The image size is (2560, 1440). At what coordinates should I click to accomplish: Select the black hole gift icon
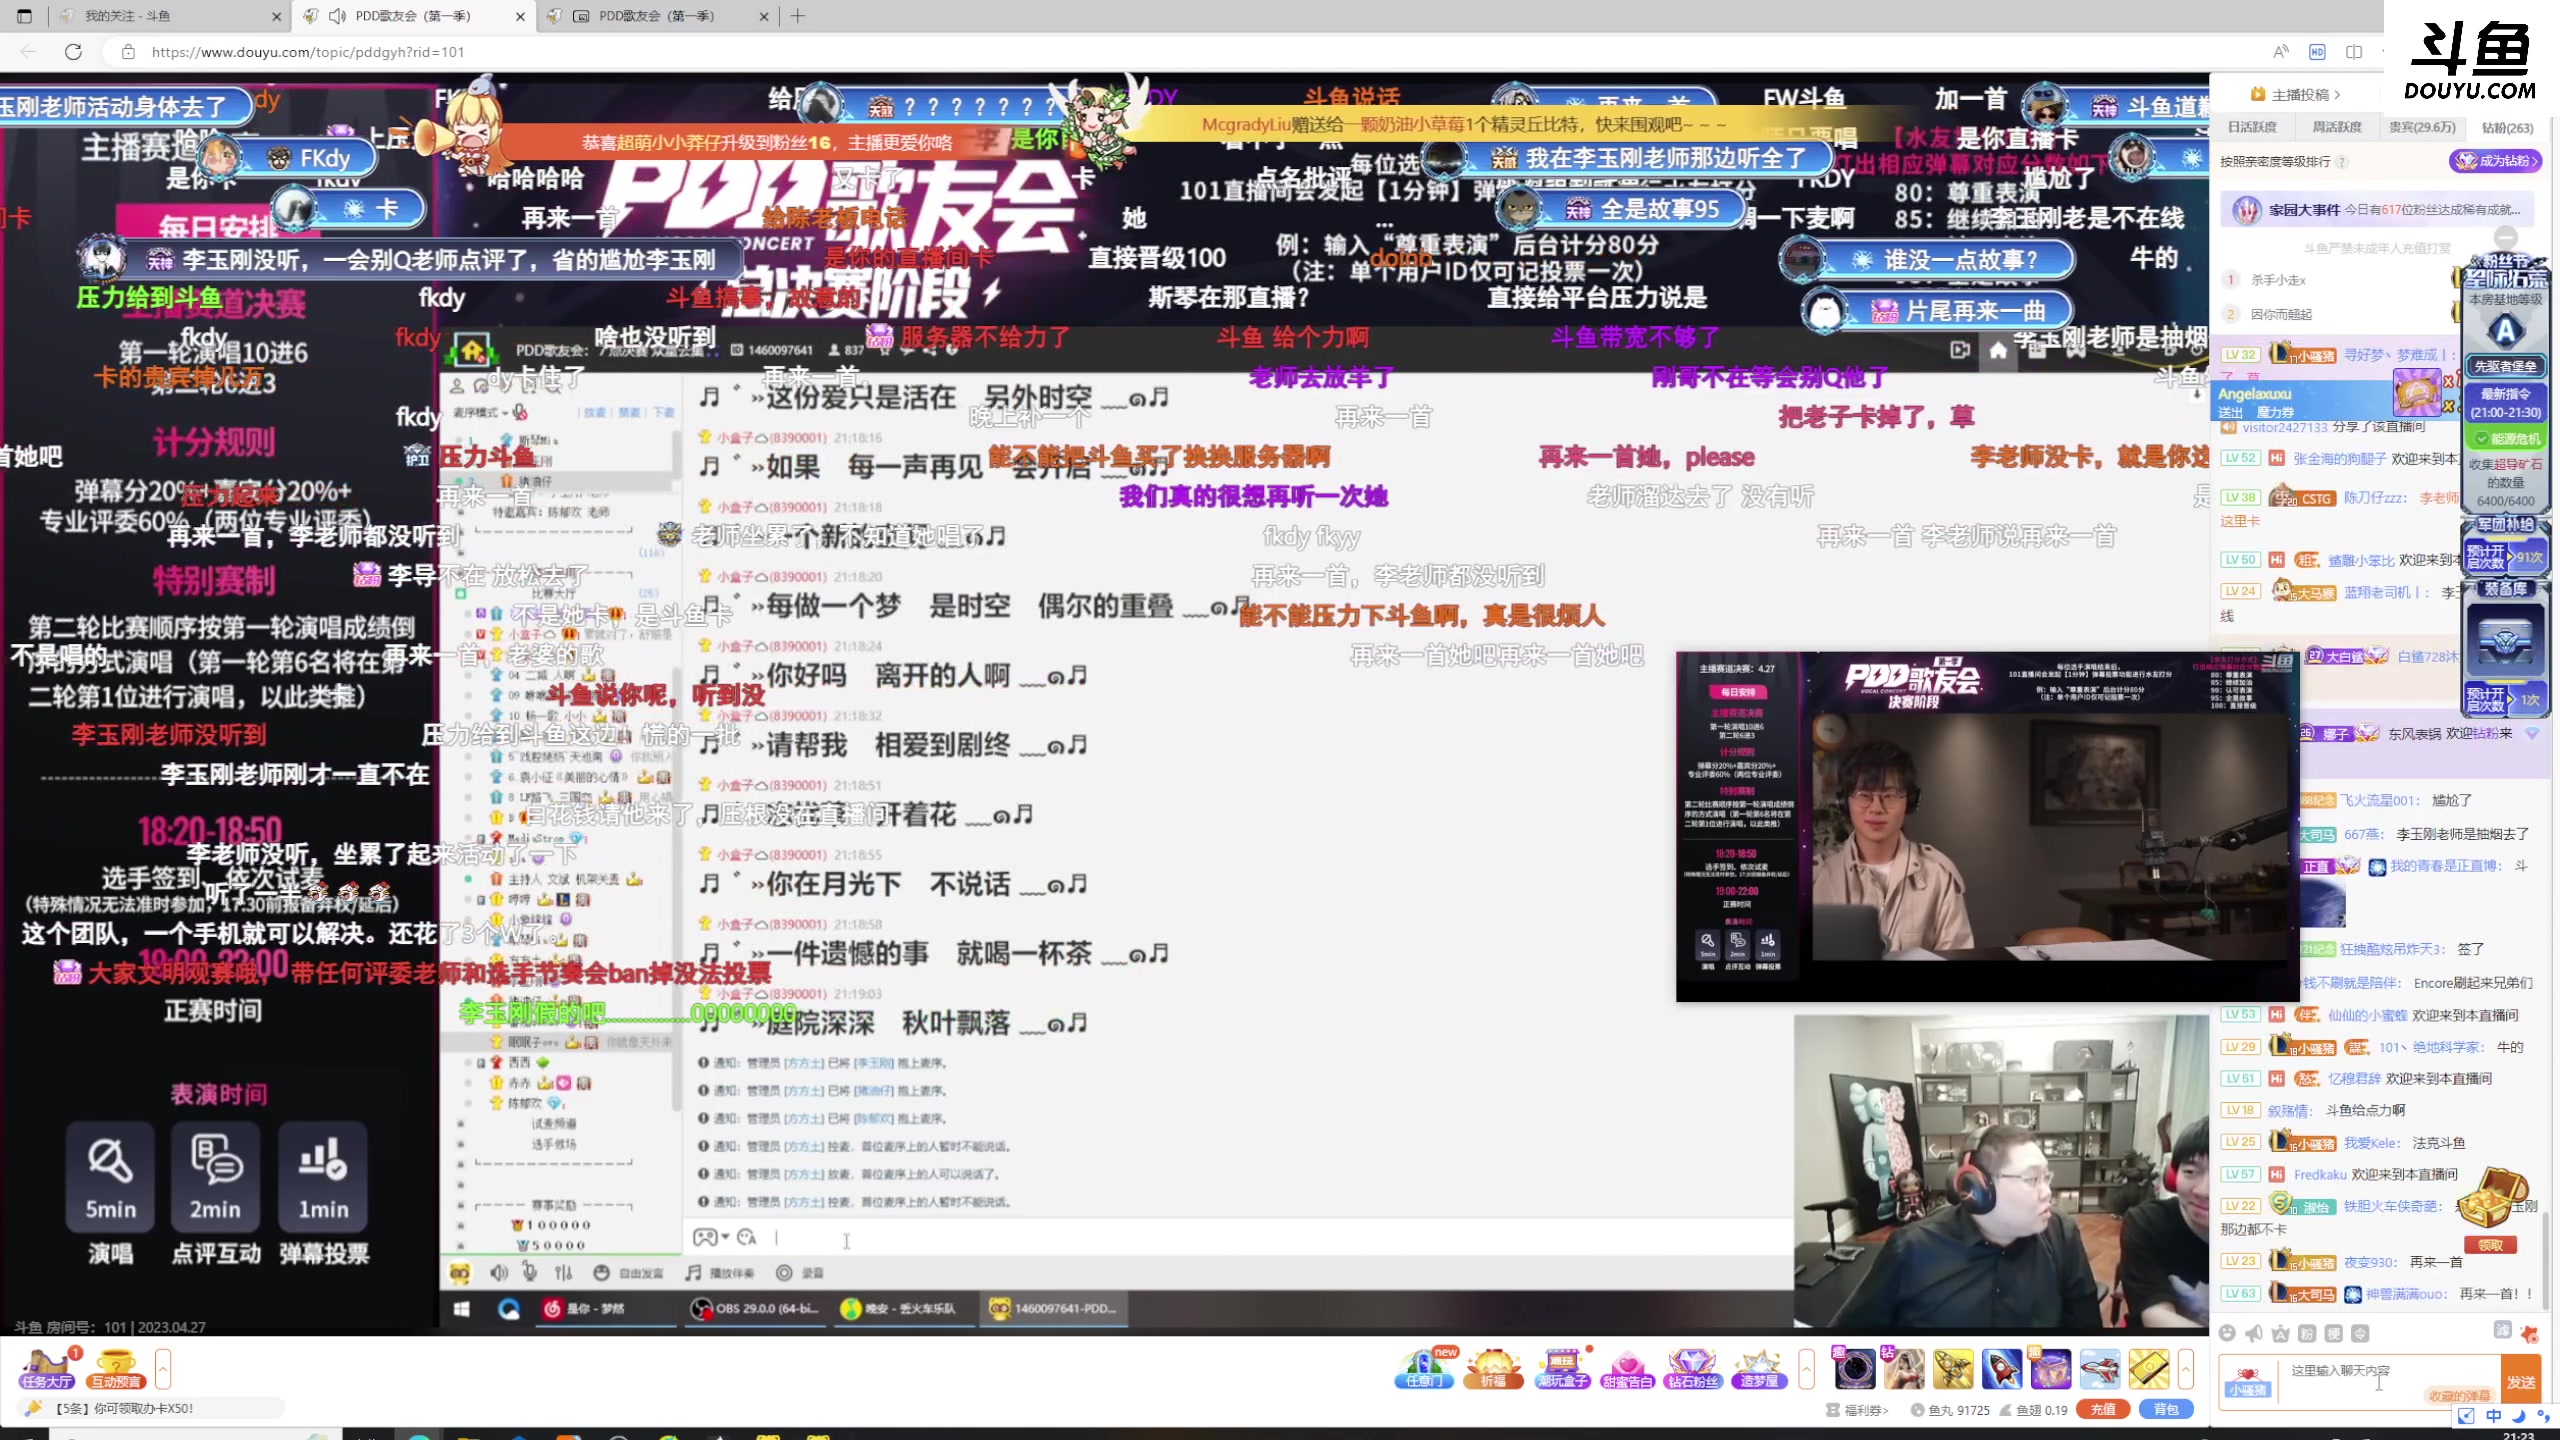(1853, 1368)
